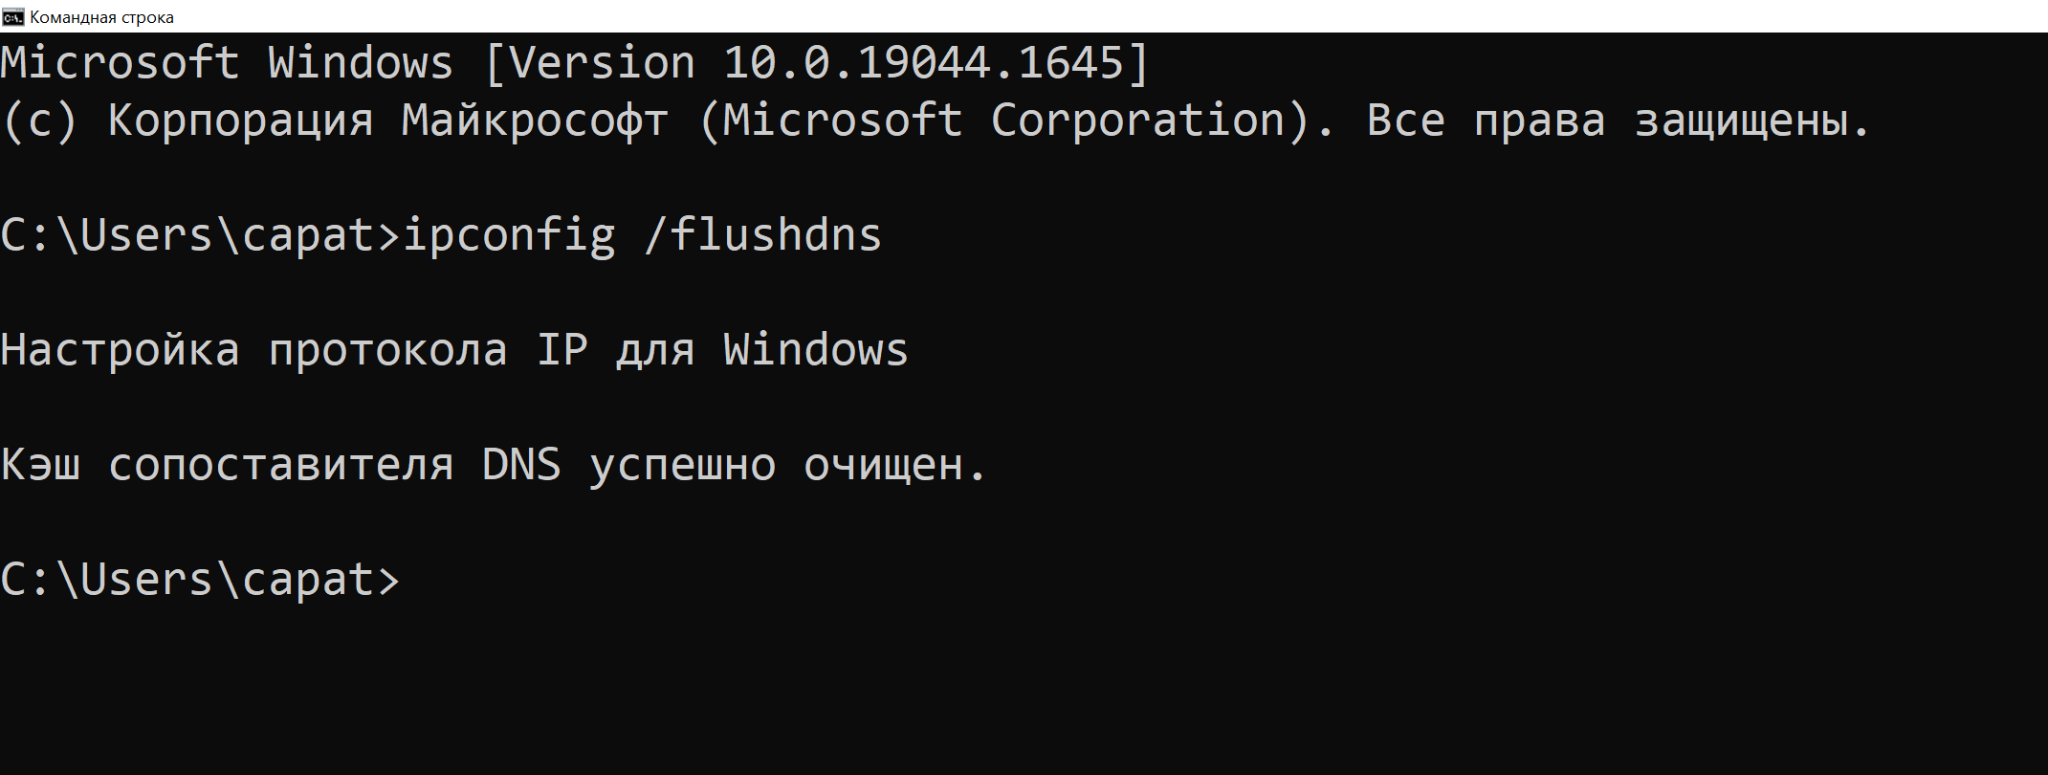Click the word "Version" in the header
Screen dimensions: 2048x775
(x=602, y=63)
